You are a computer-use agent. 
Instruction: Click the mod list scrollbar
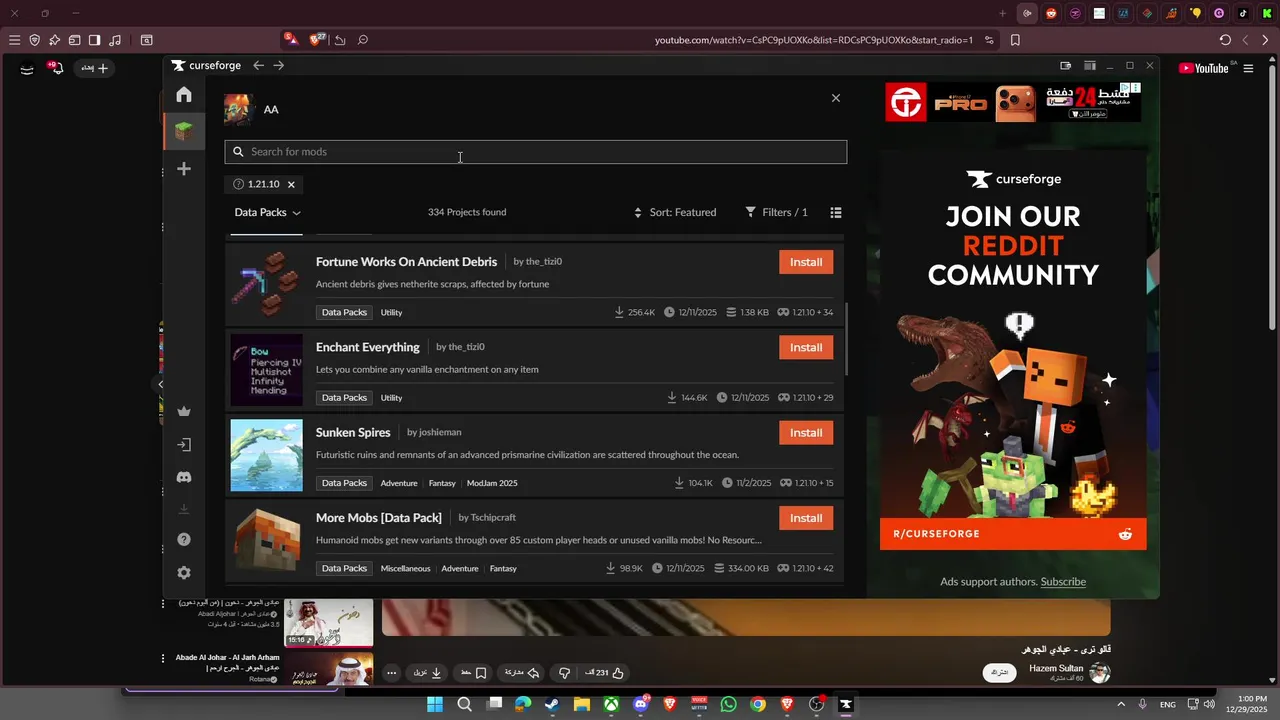pyautogui.click(x=847, y=340)
